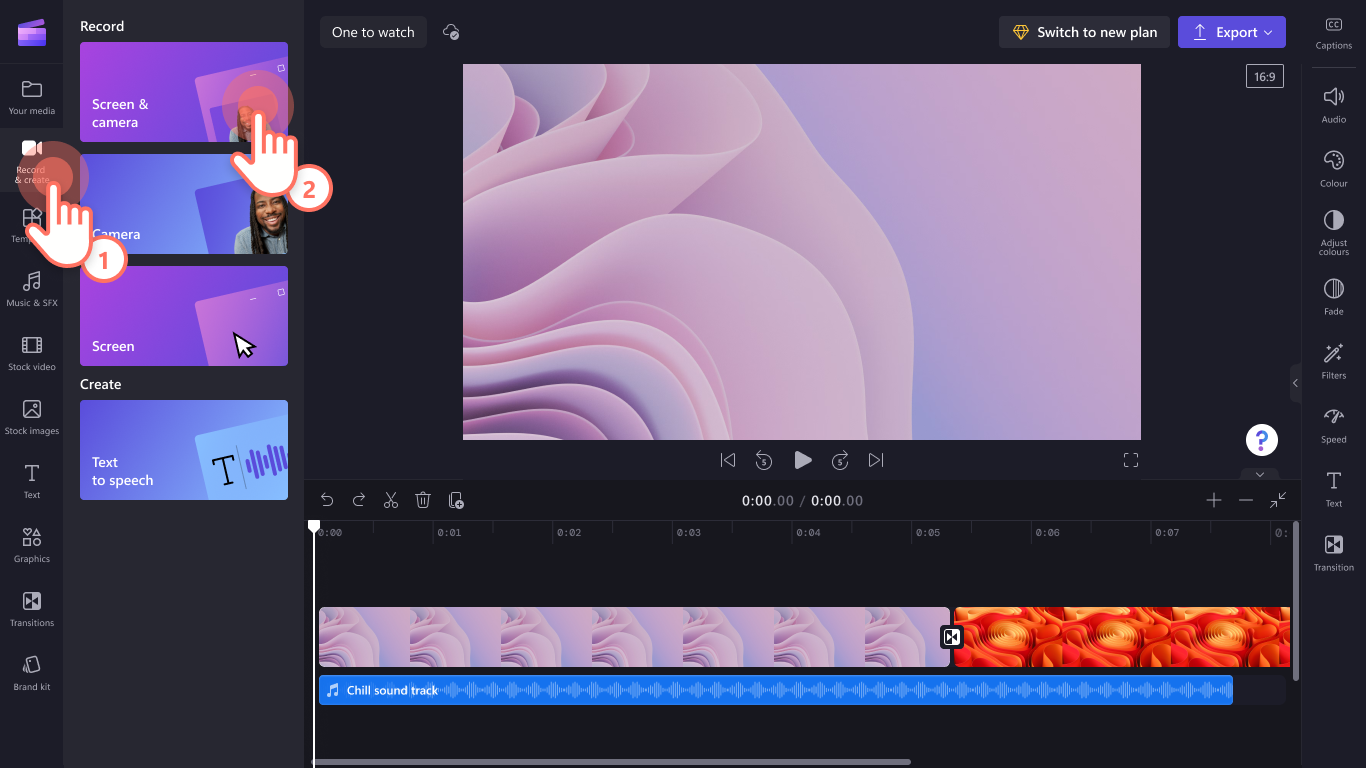The image size is (1366, 768).
Task: Undo the last action
Action: pos(327,499)
